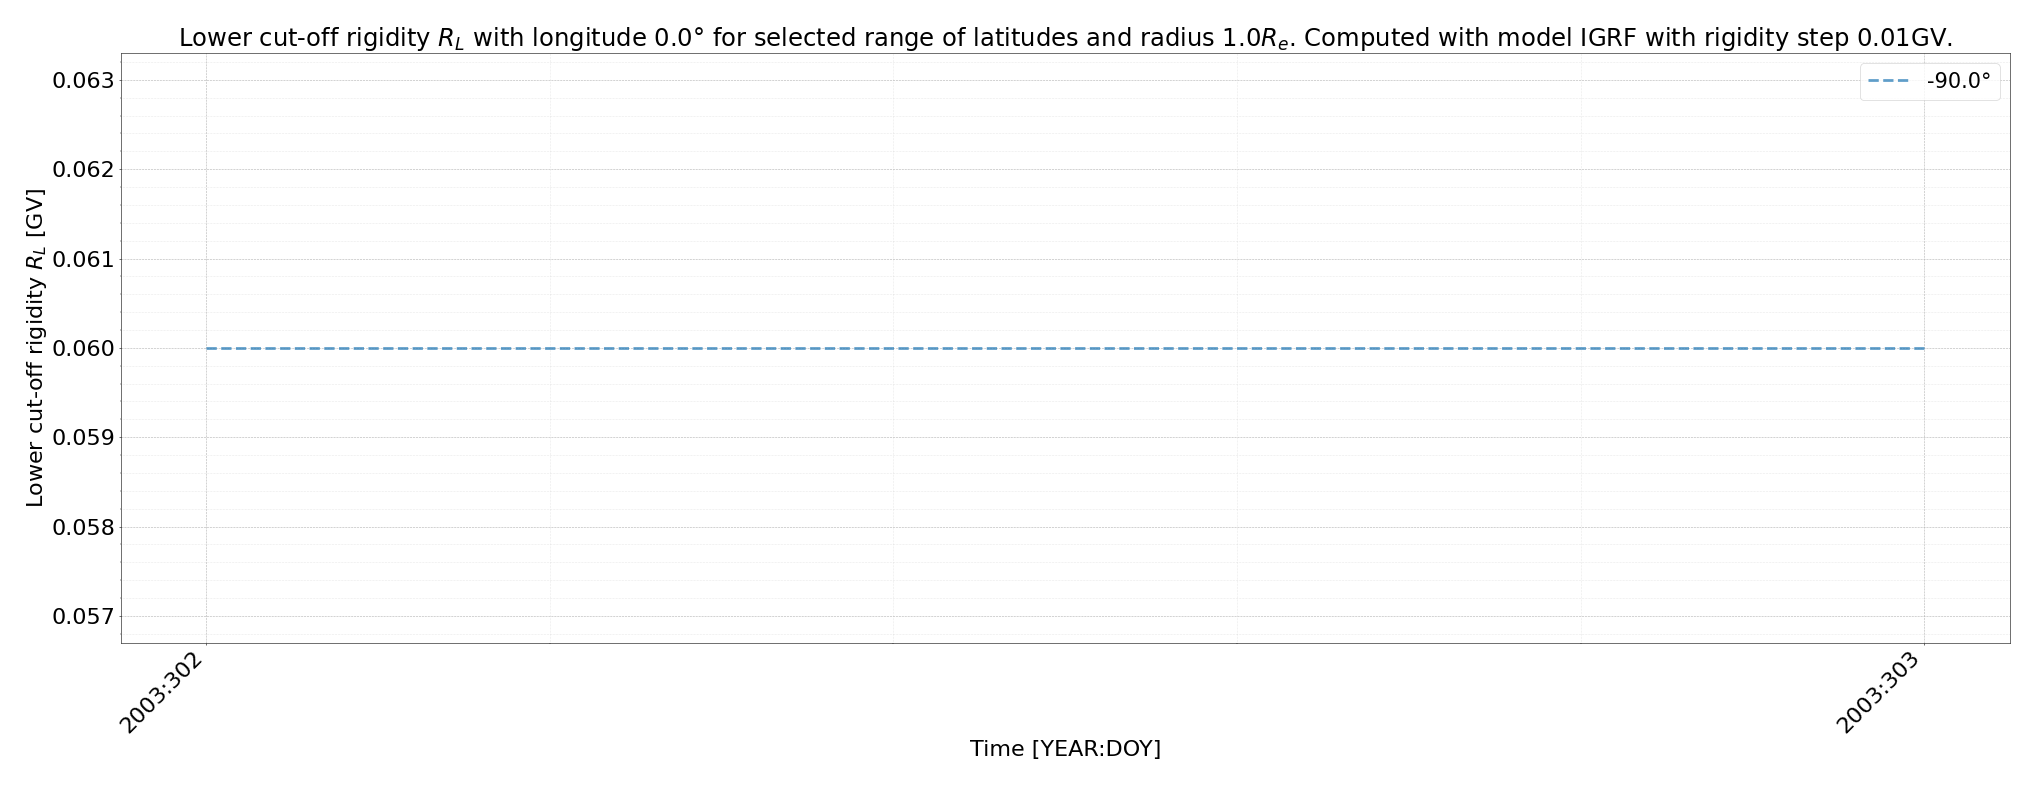
Task: Select the 2003:303 x-axis tick label
Action: click(x=1879, y=692)
